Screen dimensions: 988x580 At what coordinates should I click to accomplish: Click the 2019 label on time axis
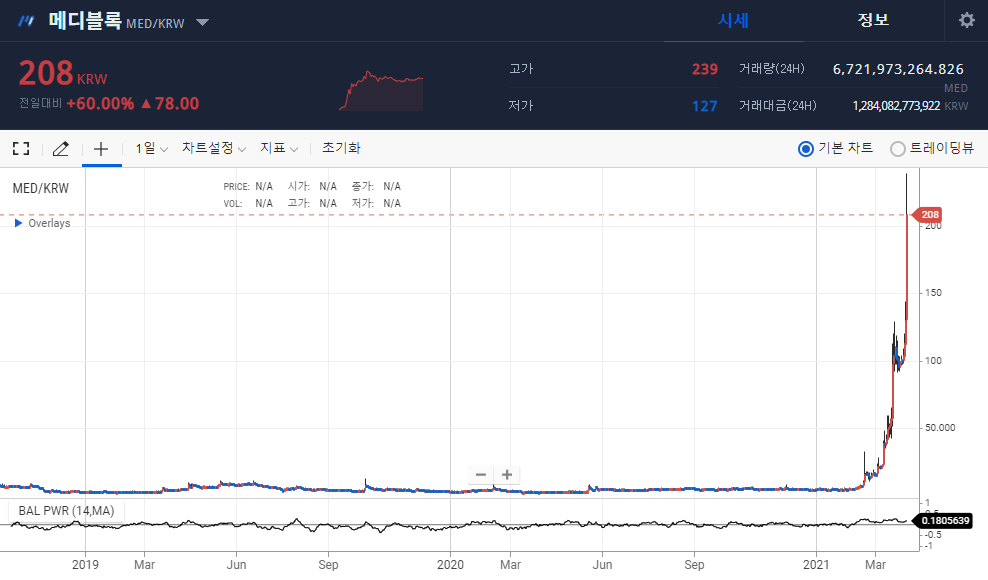(x=85, y=565)
